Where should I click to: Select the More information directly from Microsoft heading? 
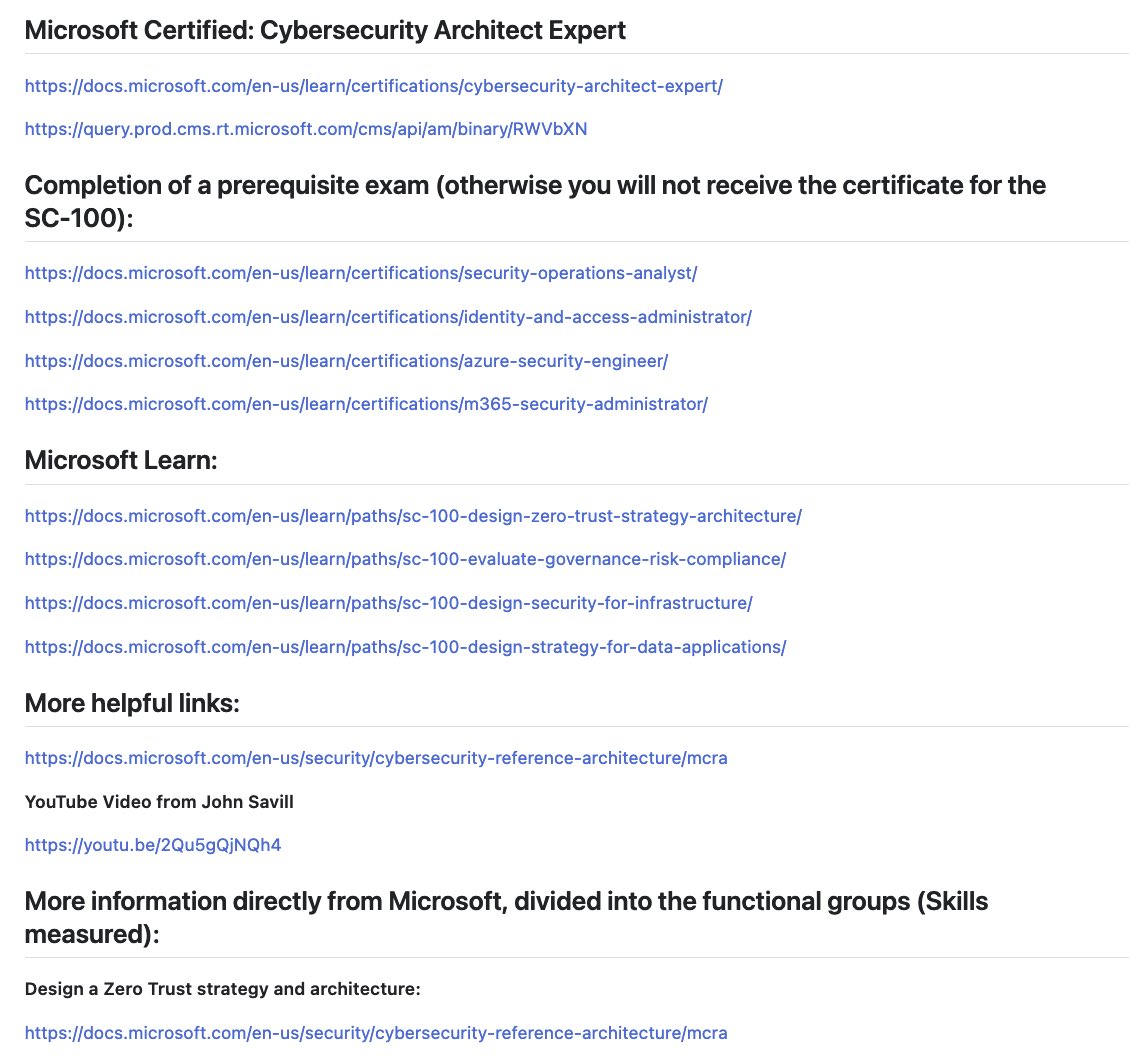pyautogui.click(x=506, y=918)
